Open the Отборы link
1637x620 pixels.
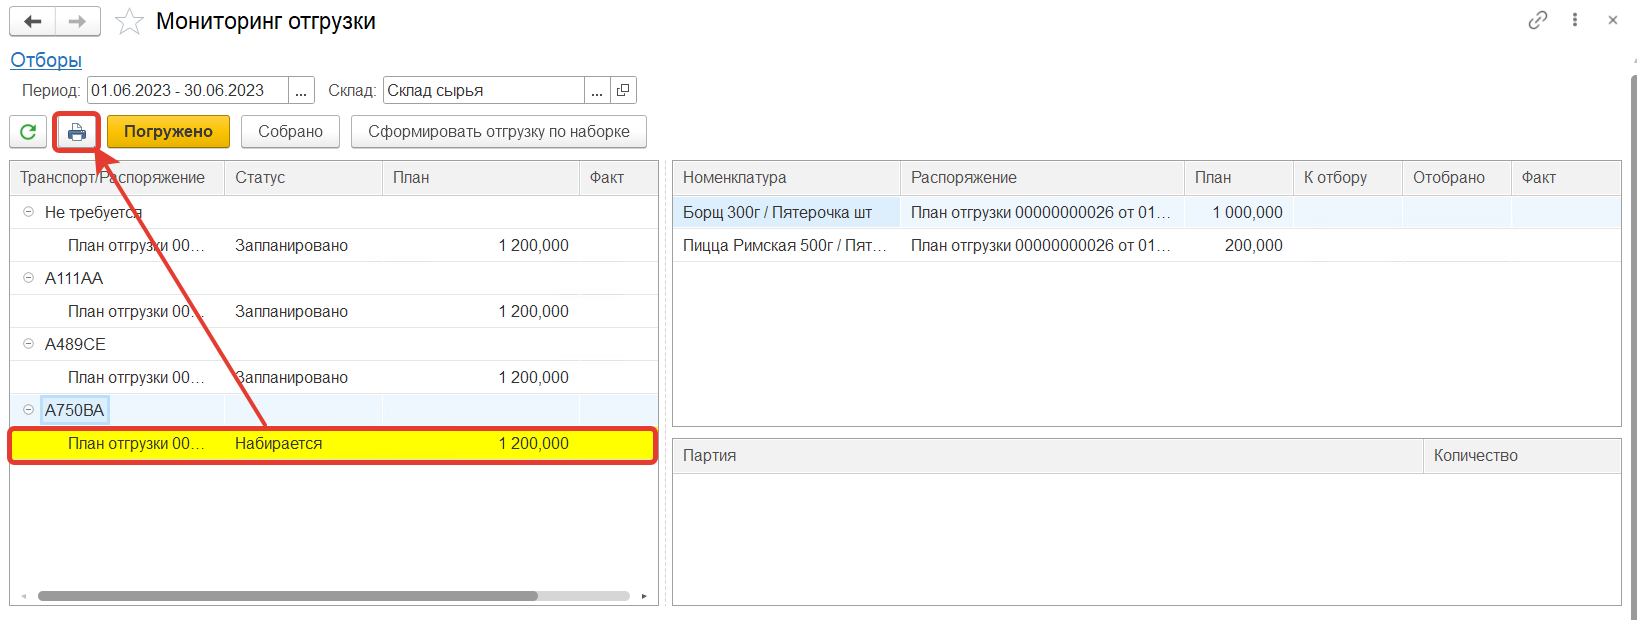(x=46, y=60)
